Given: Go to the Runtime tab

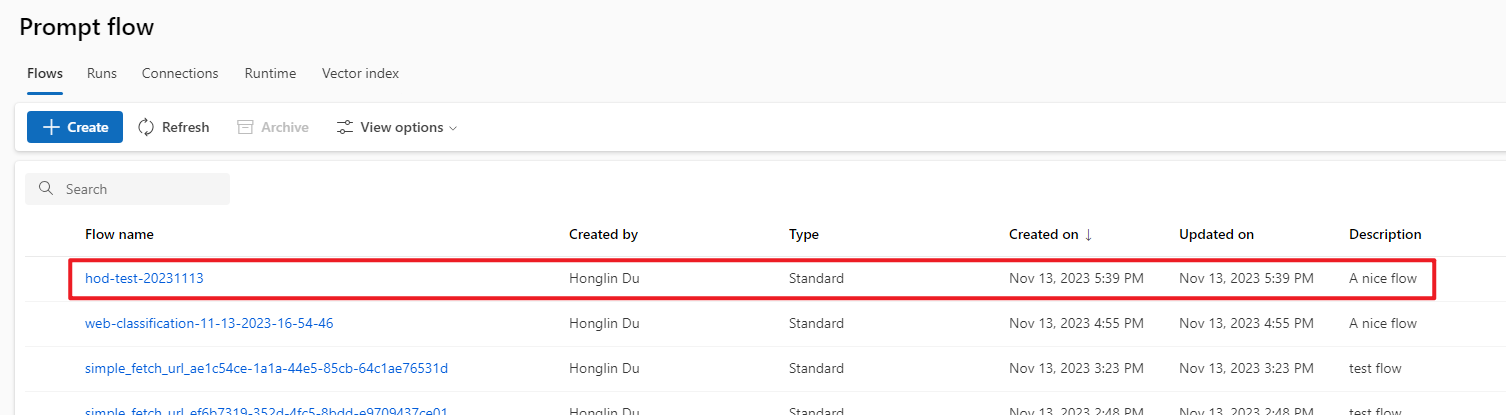Looking at the screenshot, I should (x=270, y=73).
